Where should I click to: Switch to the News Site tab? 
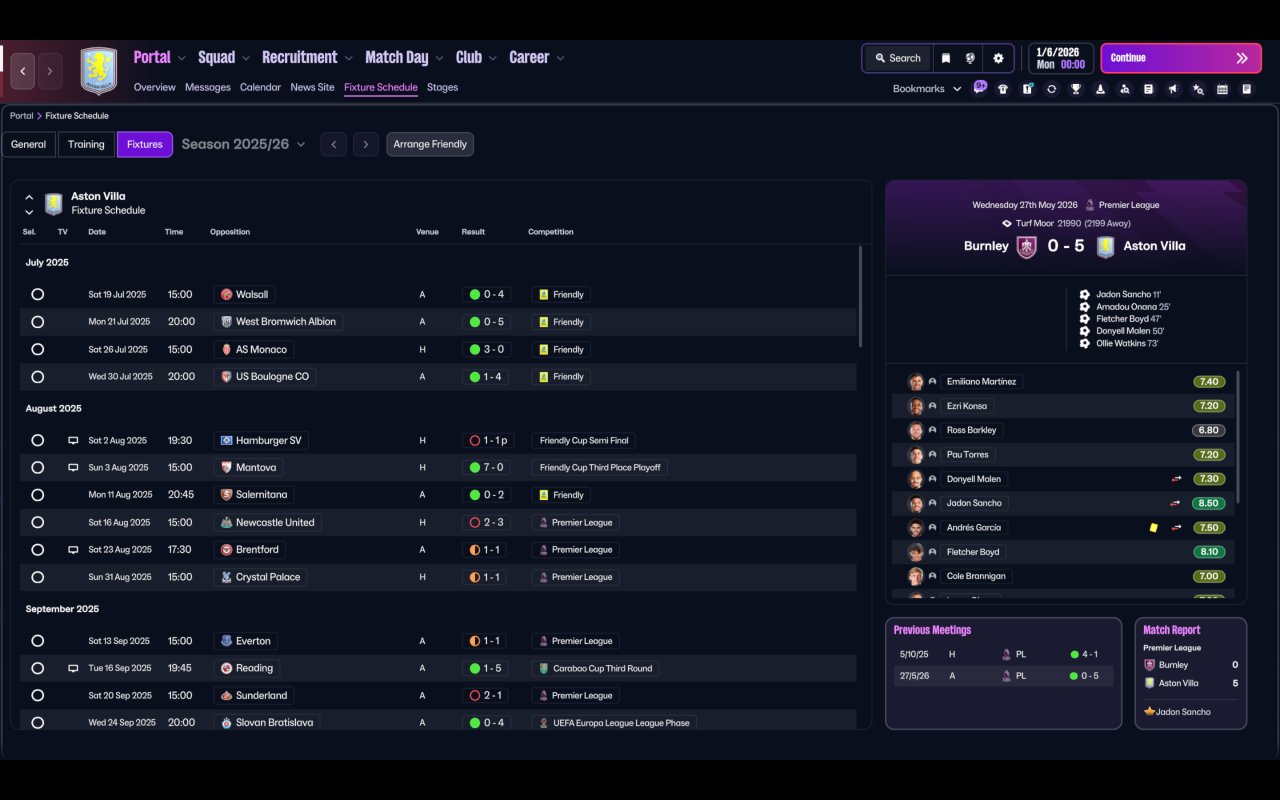click(x=312, y=88)
